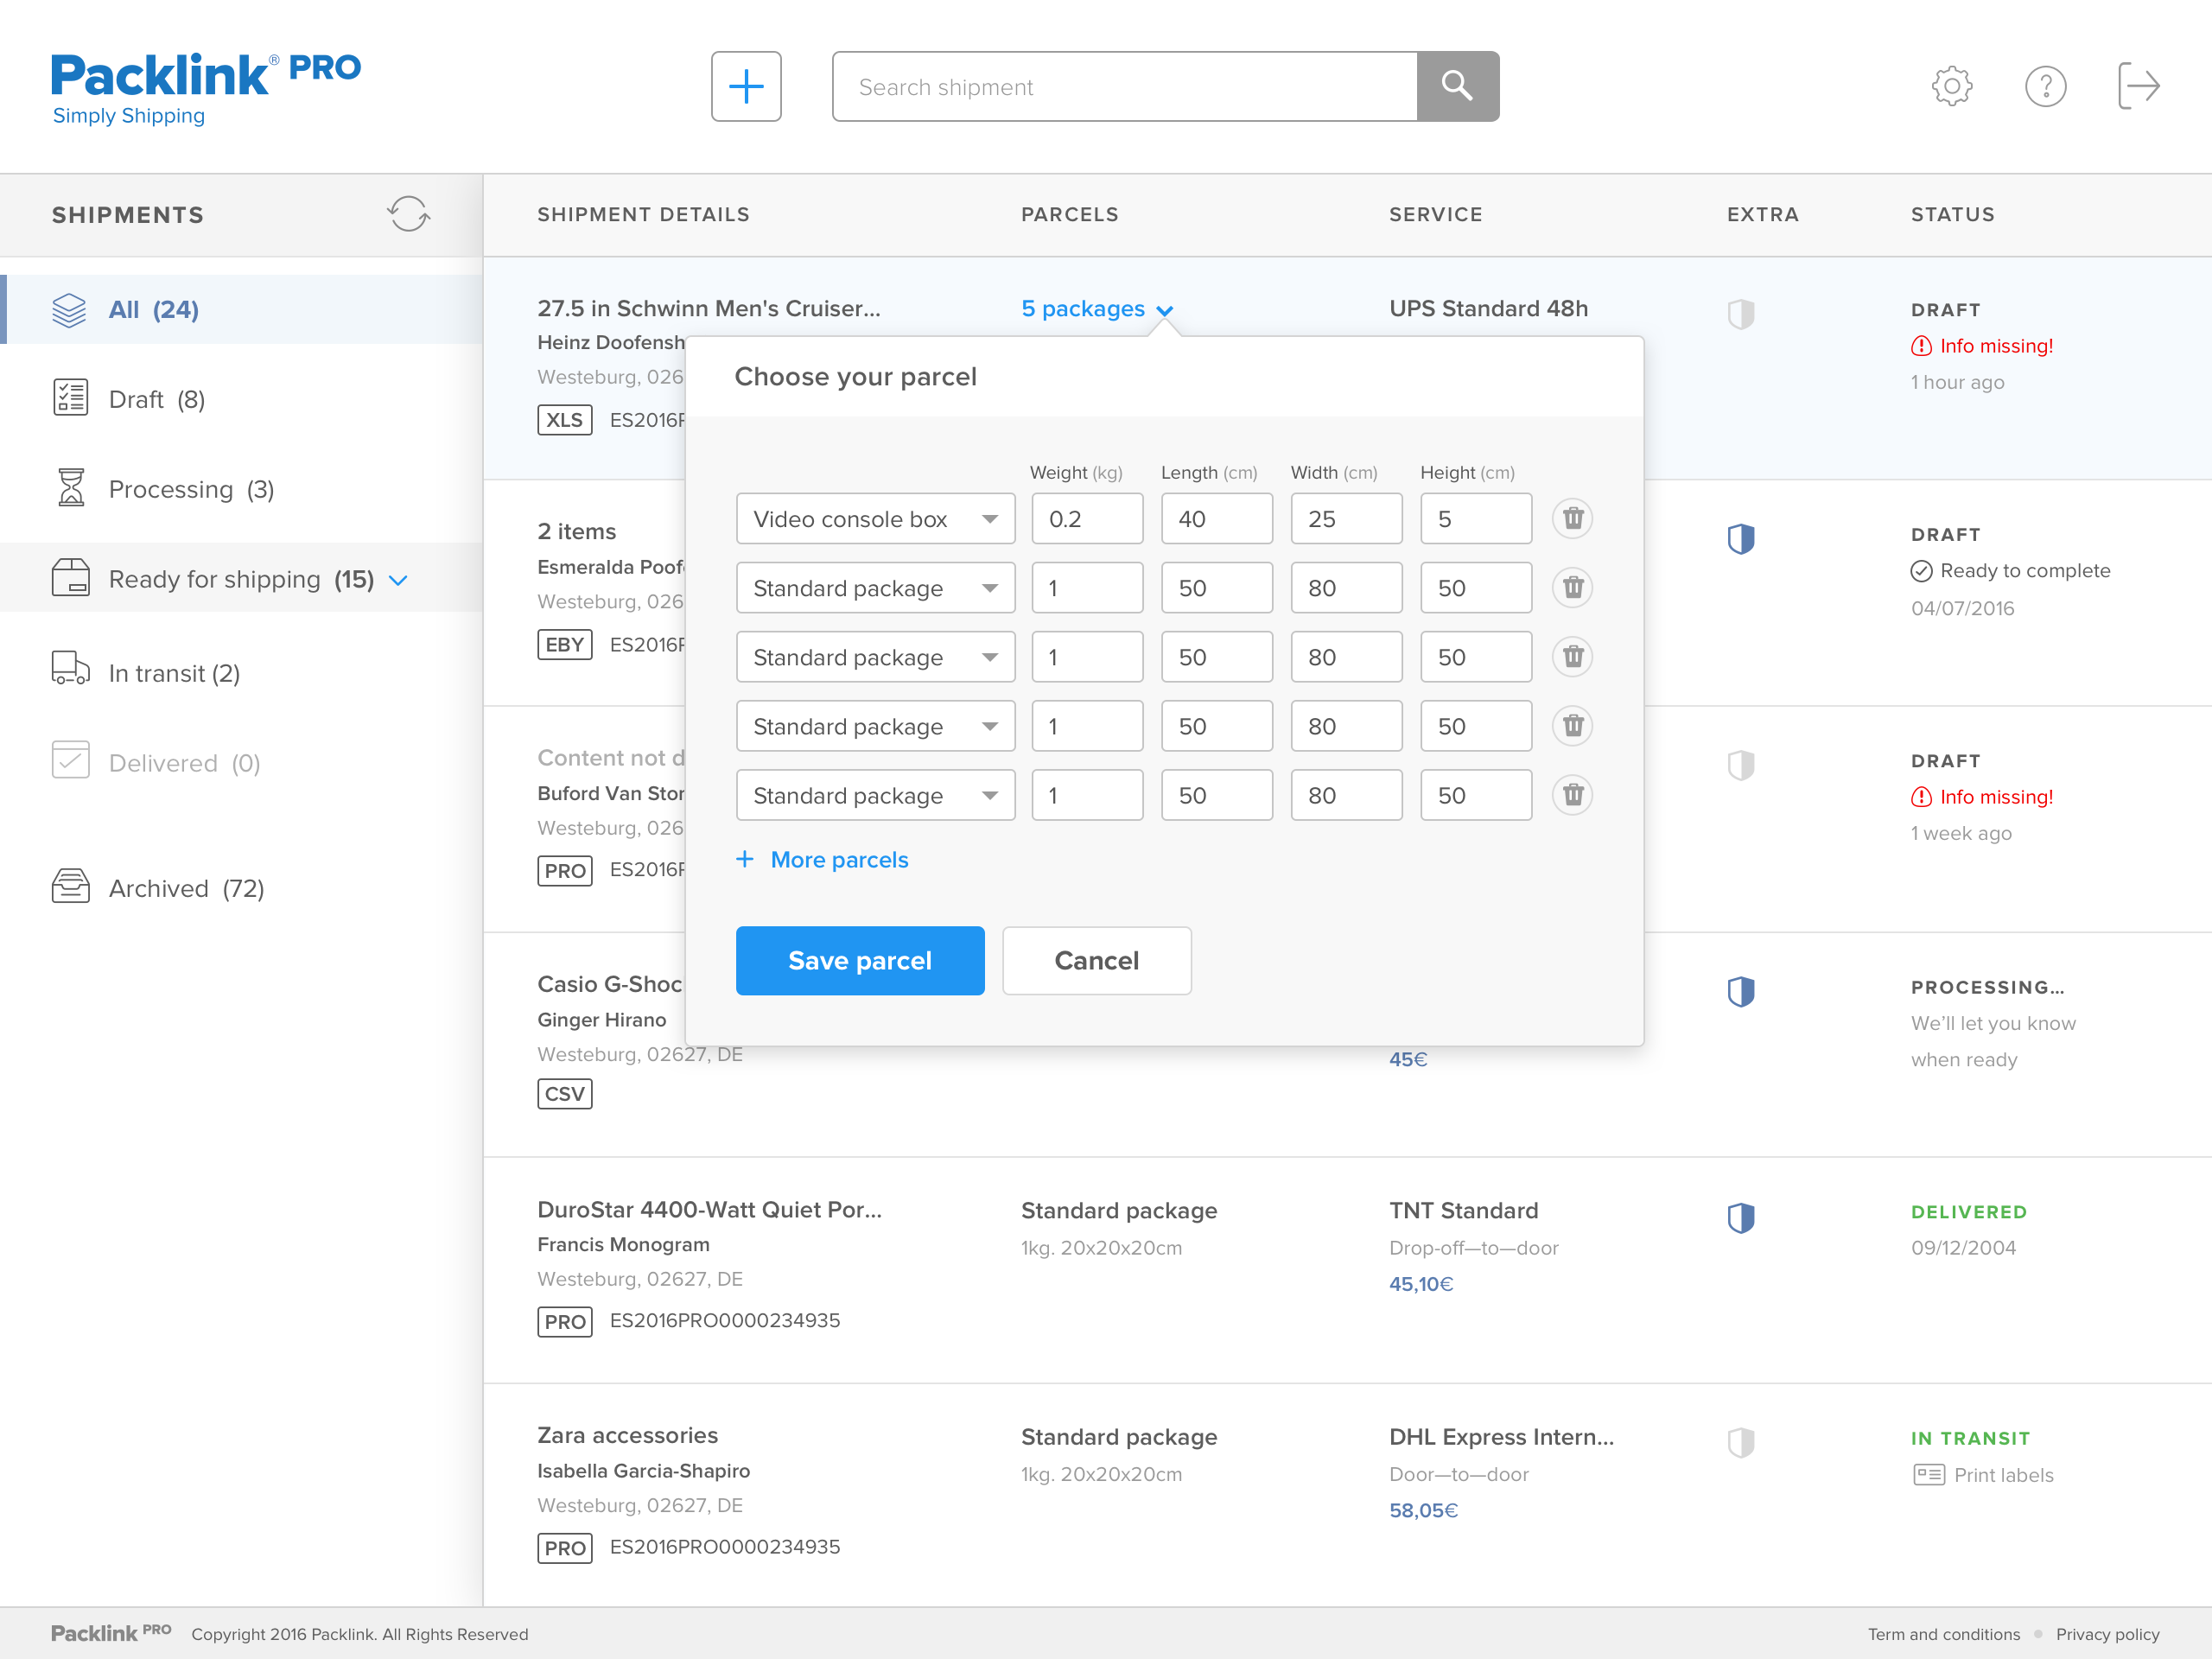Screen dimensions: 2212x1659
Task: Delete the Video console box parcel row
Action: coord(1572,519)
